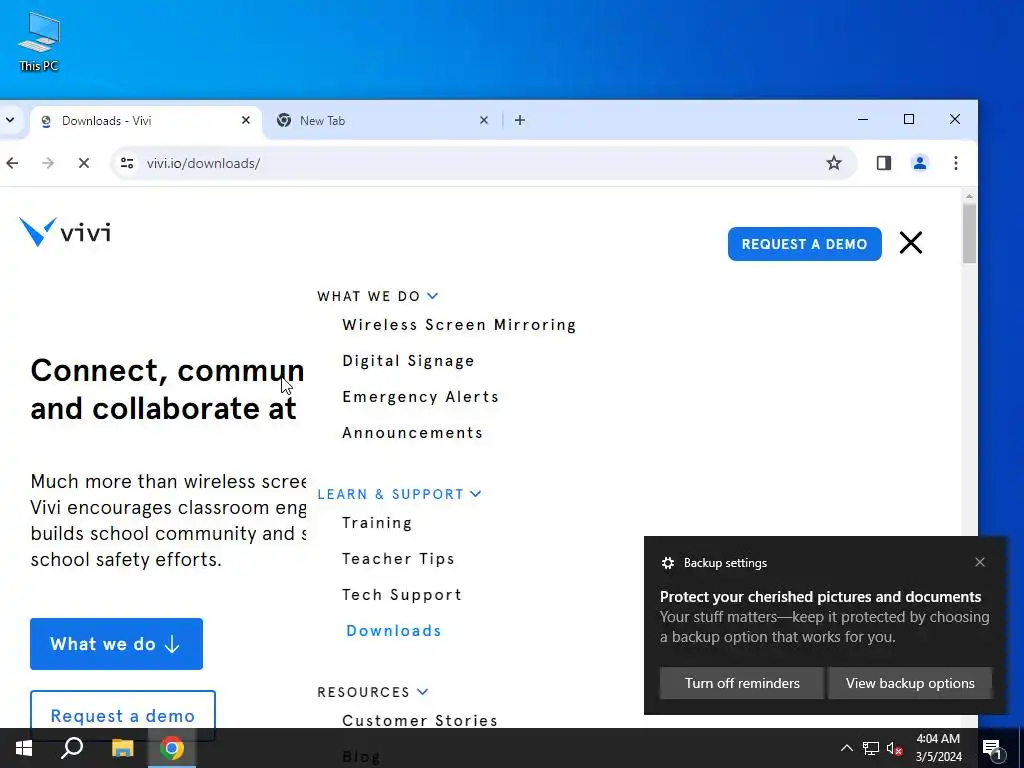Click the scrollbar up arrow
The image size is (1024, 768).
[969, 196]
